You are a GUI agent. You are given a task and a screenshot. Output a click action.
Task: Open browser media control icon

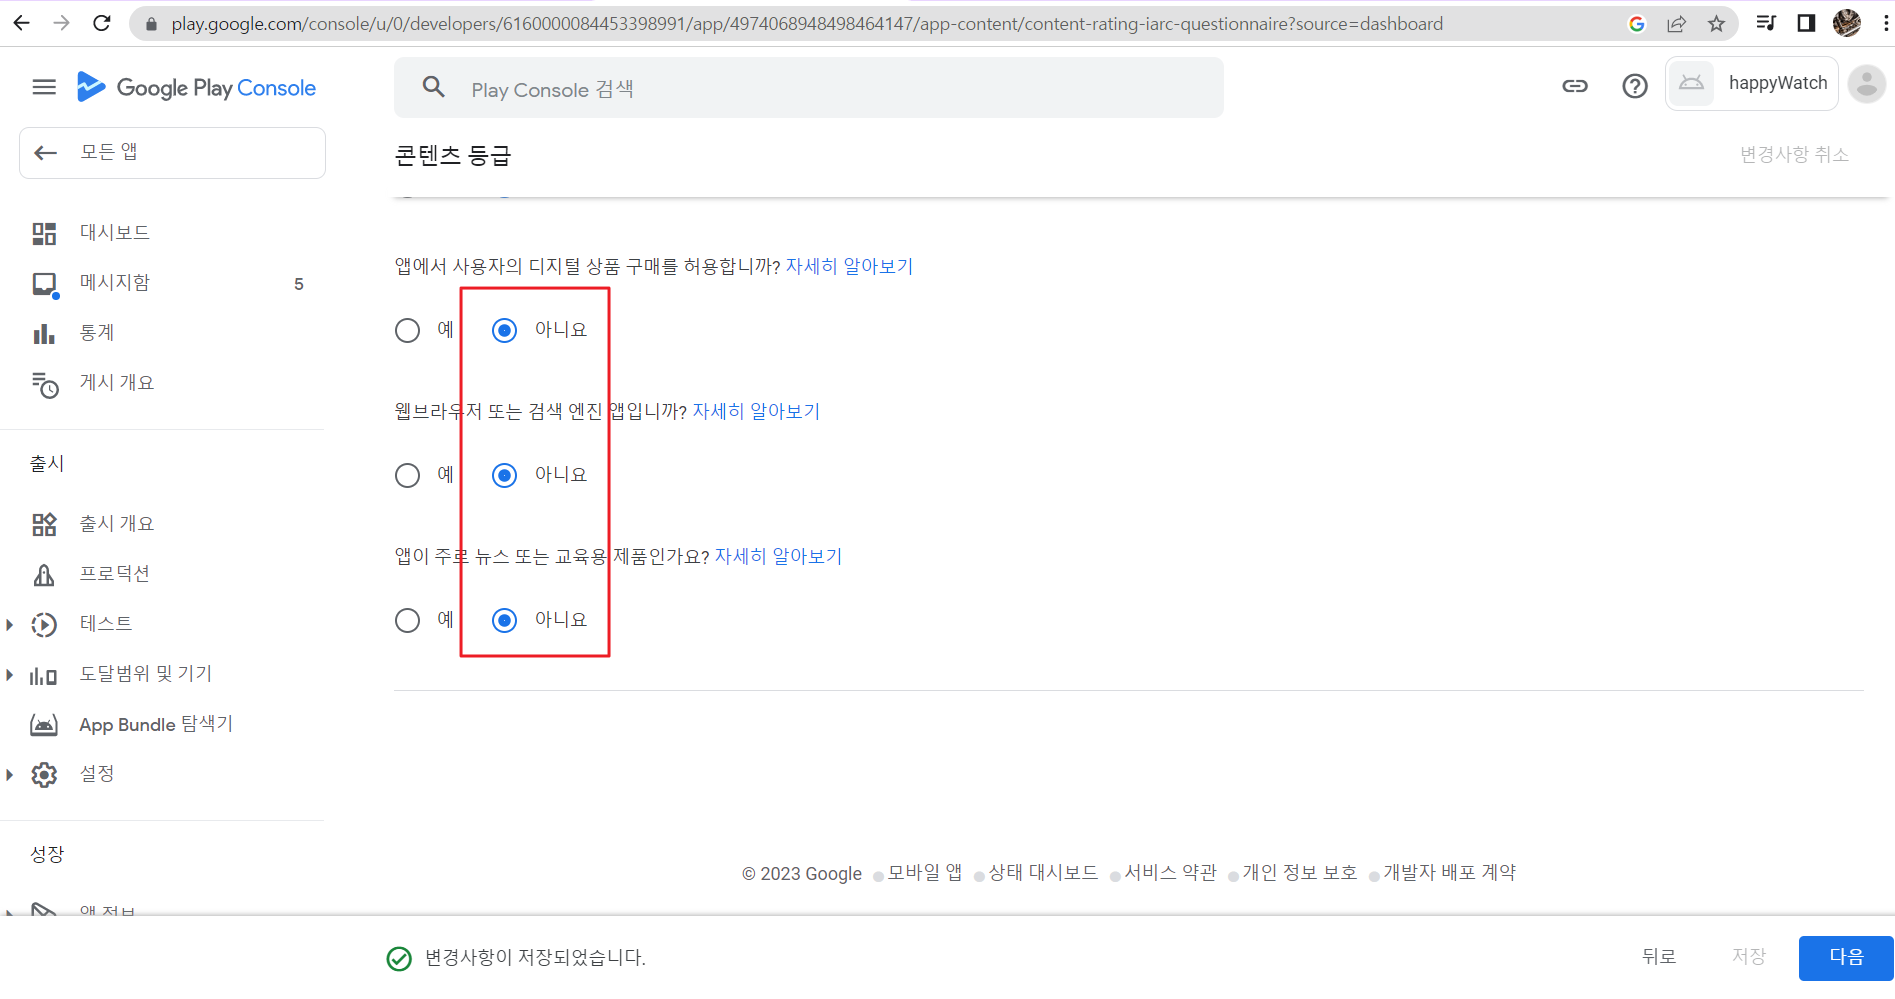[1766, 23]
